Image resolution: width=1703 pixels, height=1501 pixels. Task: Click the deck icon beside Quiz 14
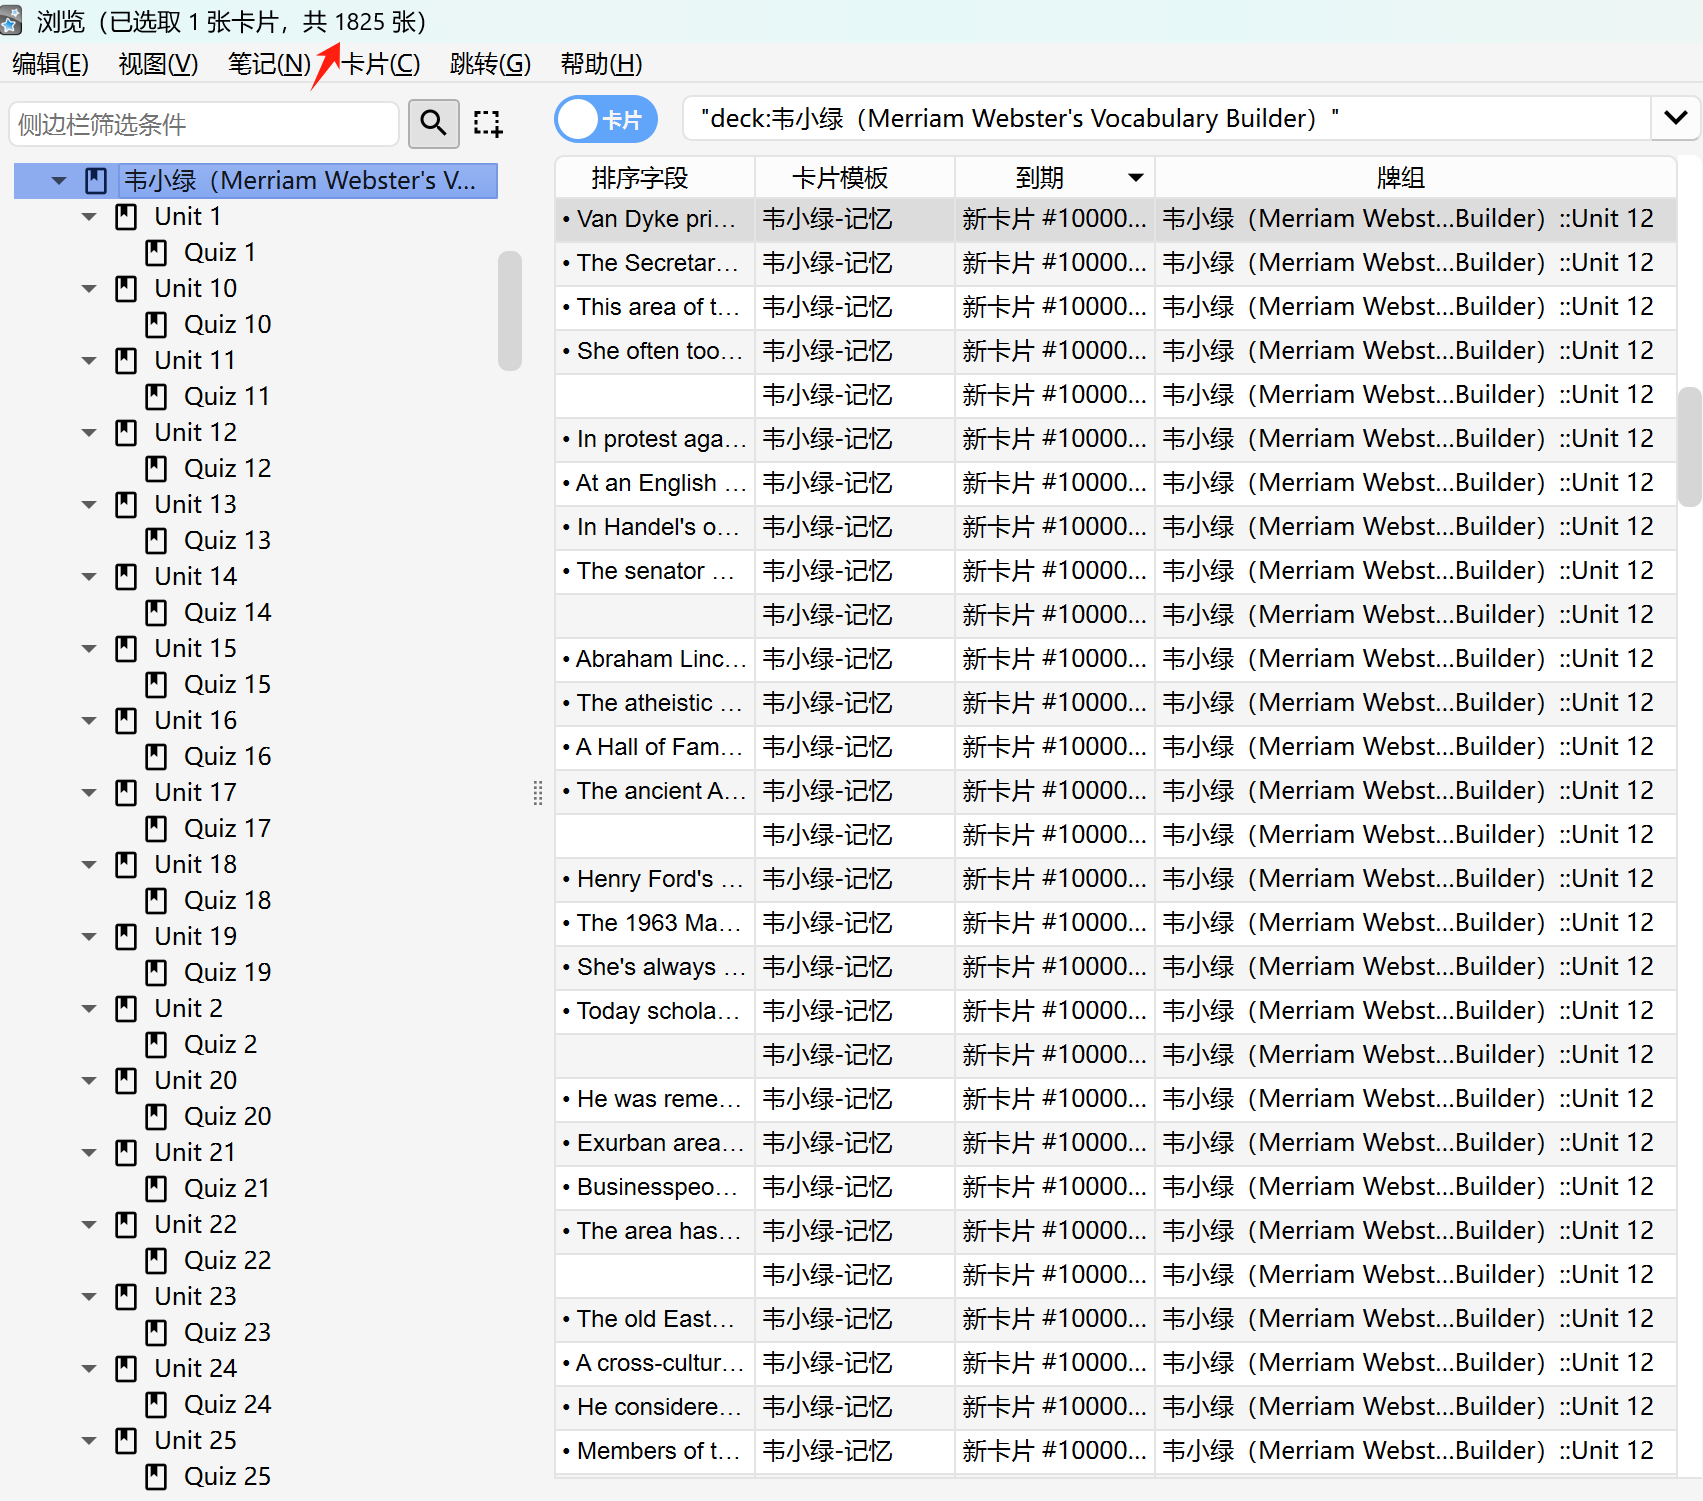156,613
